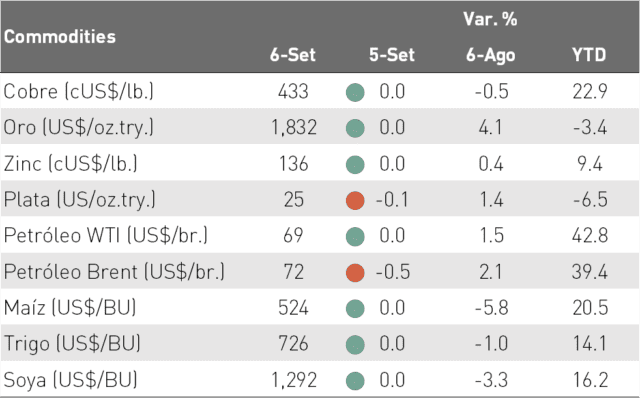Click Petróleo Brent YTD value 39.4
The image size is (640, 398).
[x=590, y=272]
